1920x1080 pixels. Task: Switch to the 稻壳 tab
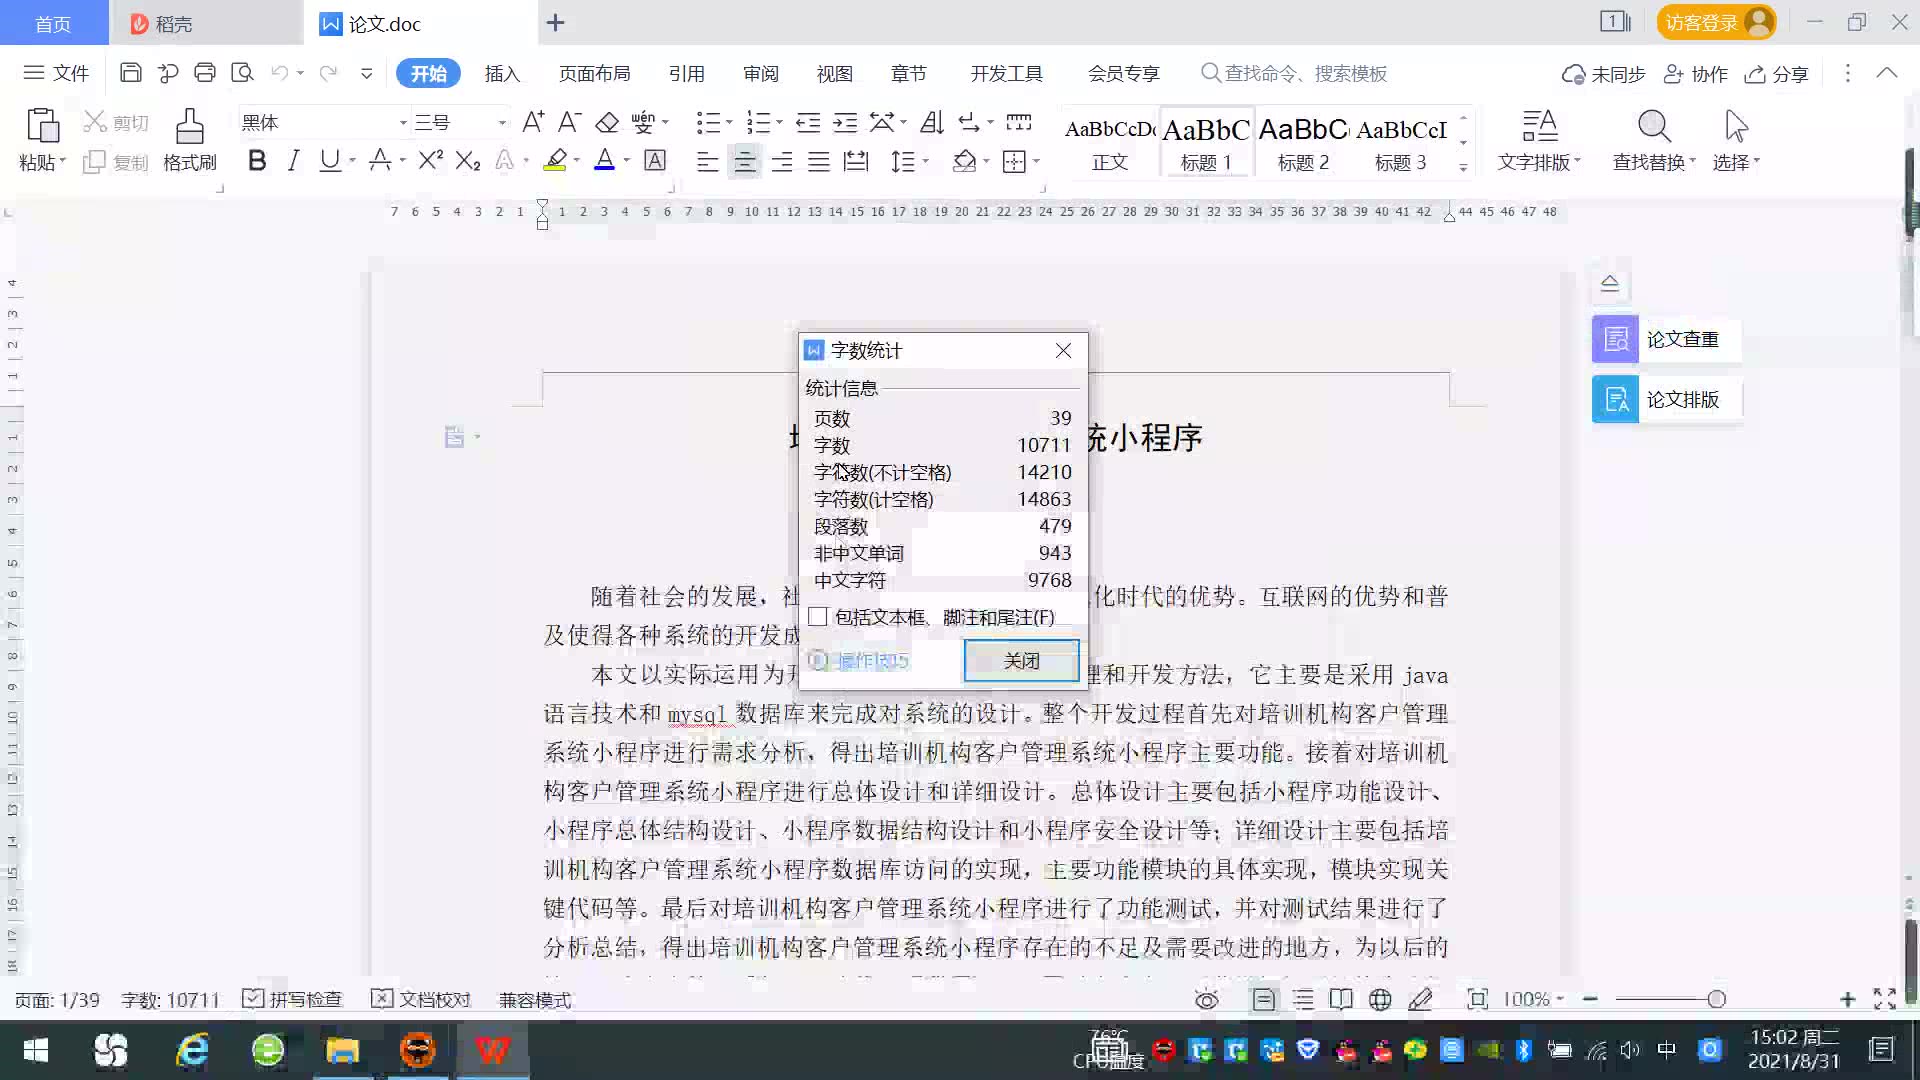pos(205,23)
